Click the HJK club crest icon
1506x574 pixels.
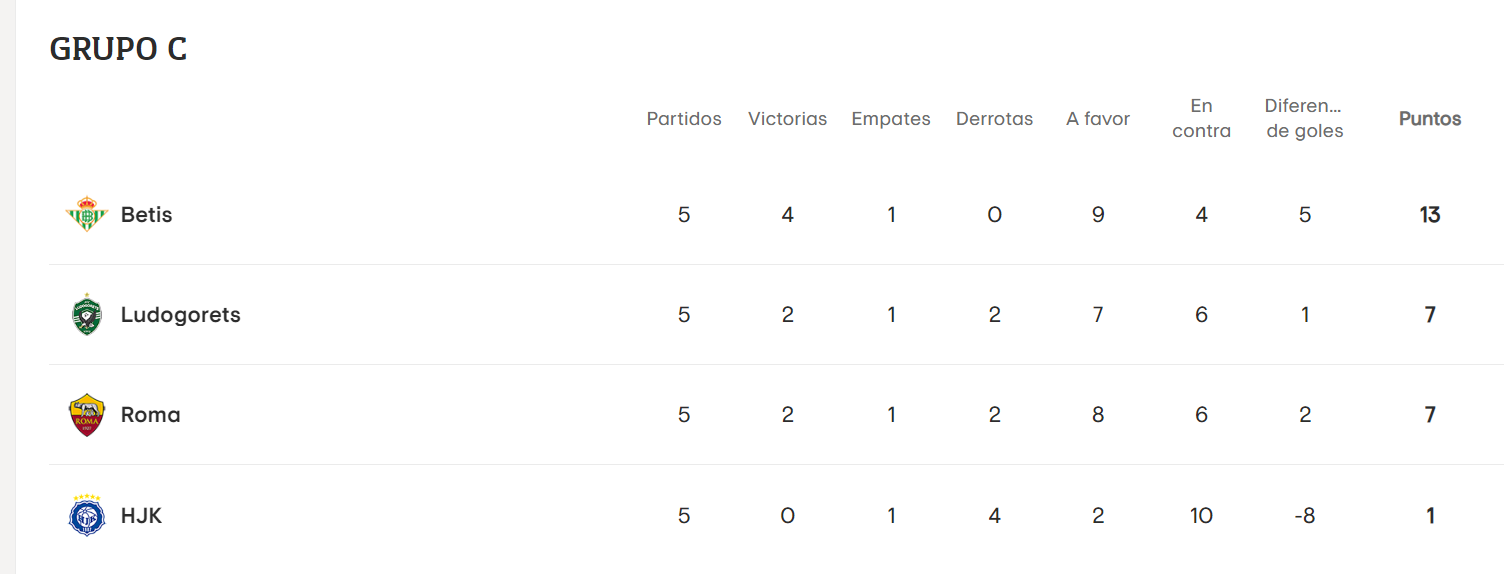(x=87, y=515)
